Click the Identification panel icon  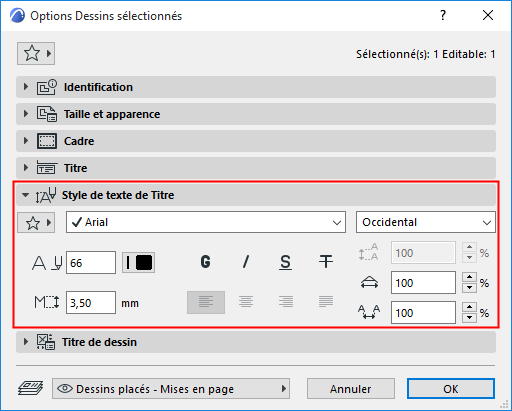point(47,87)
